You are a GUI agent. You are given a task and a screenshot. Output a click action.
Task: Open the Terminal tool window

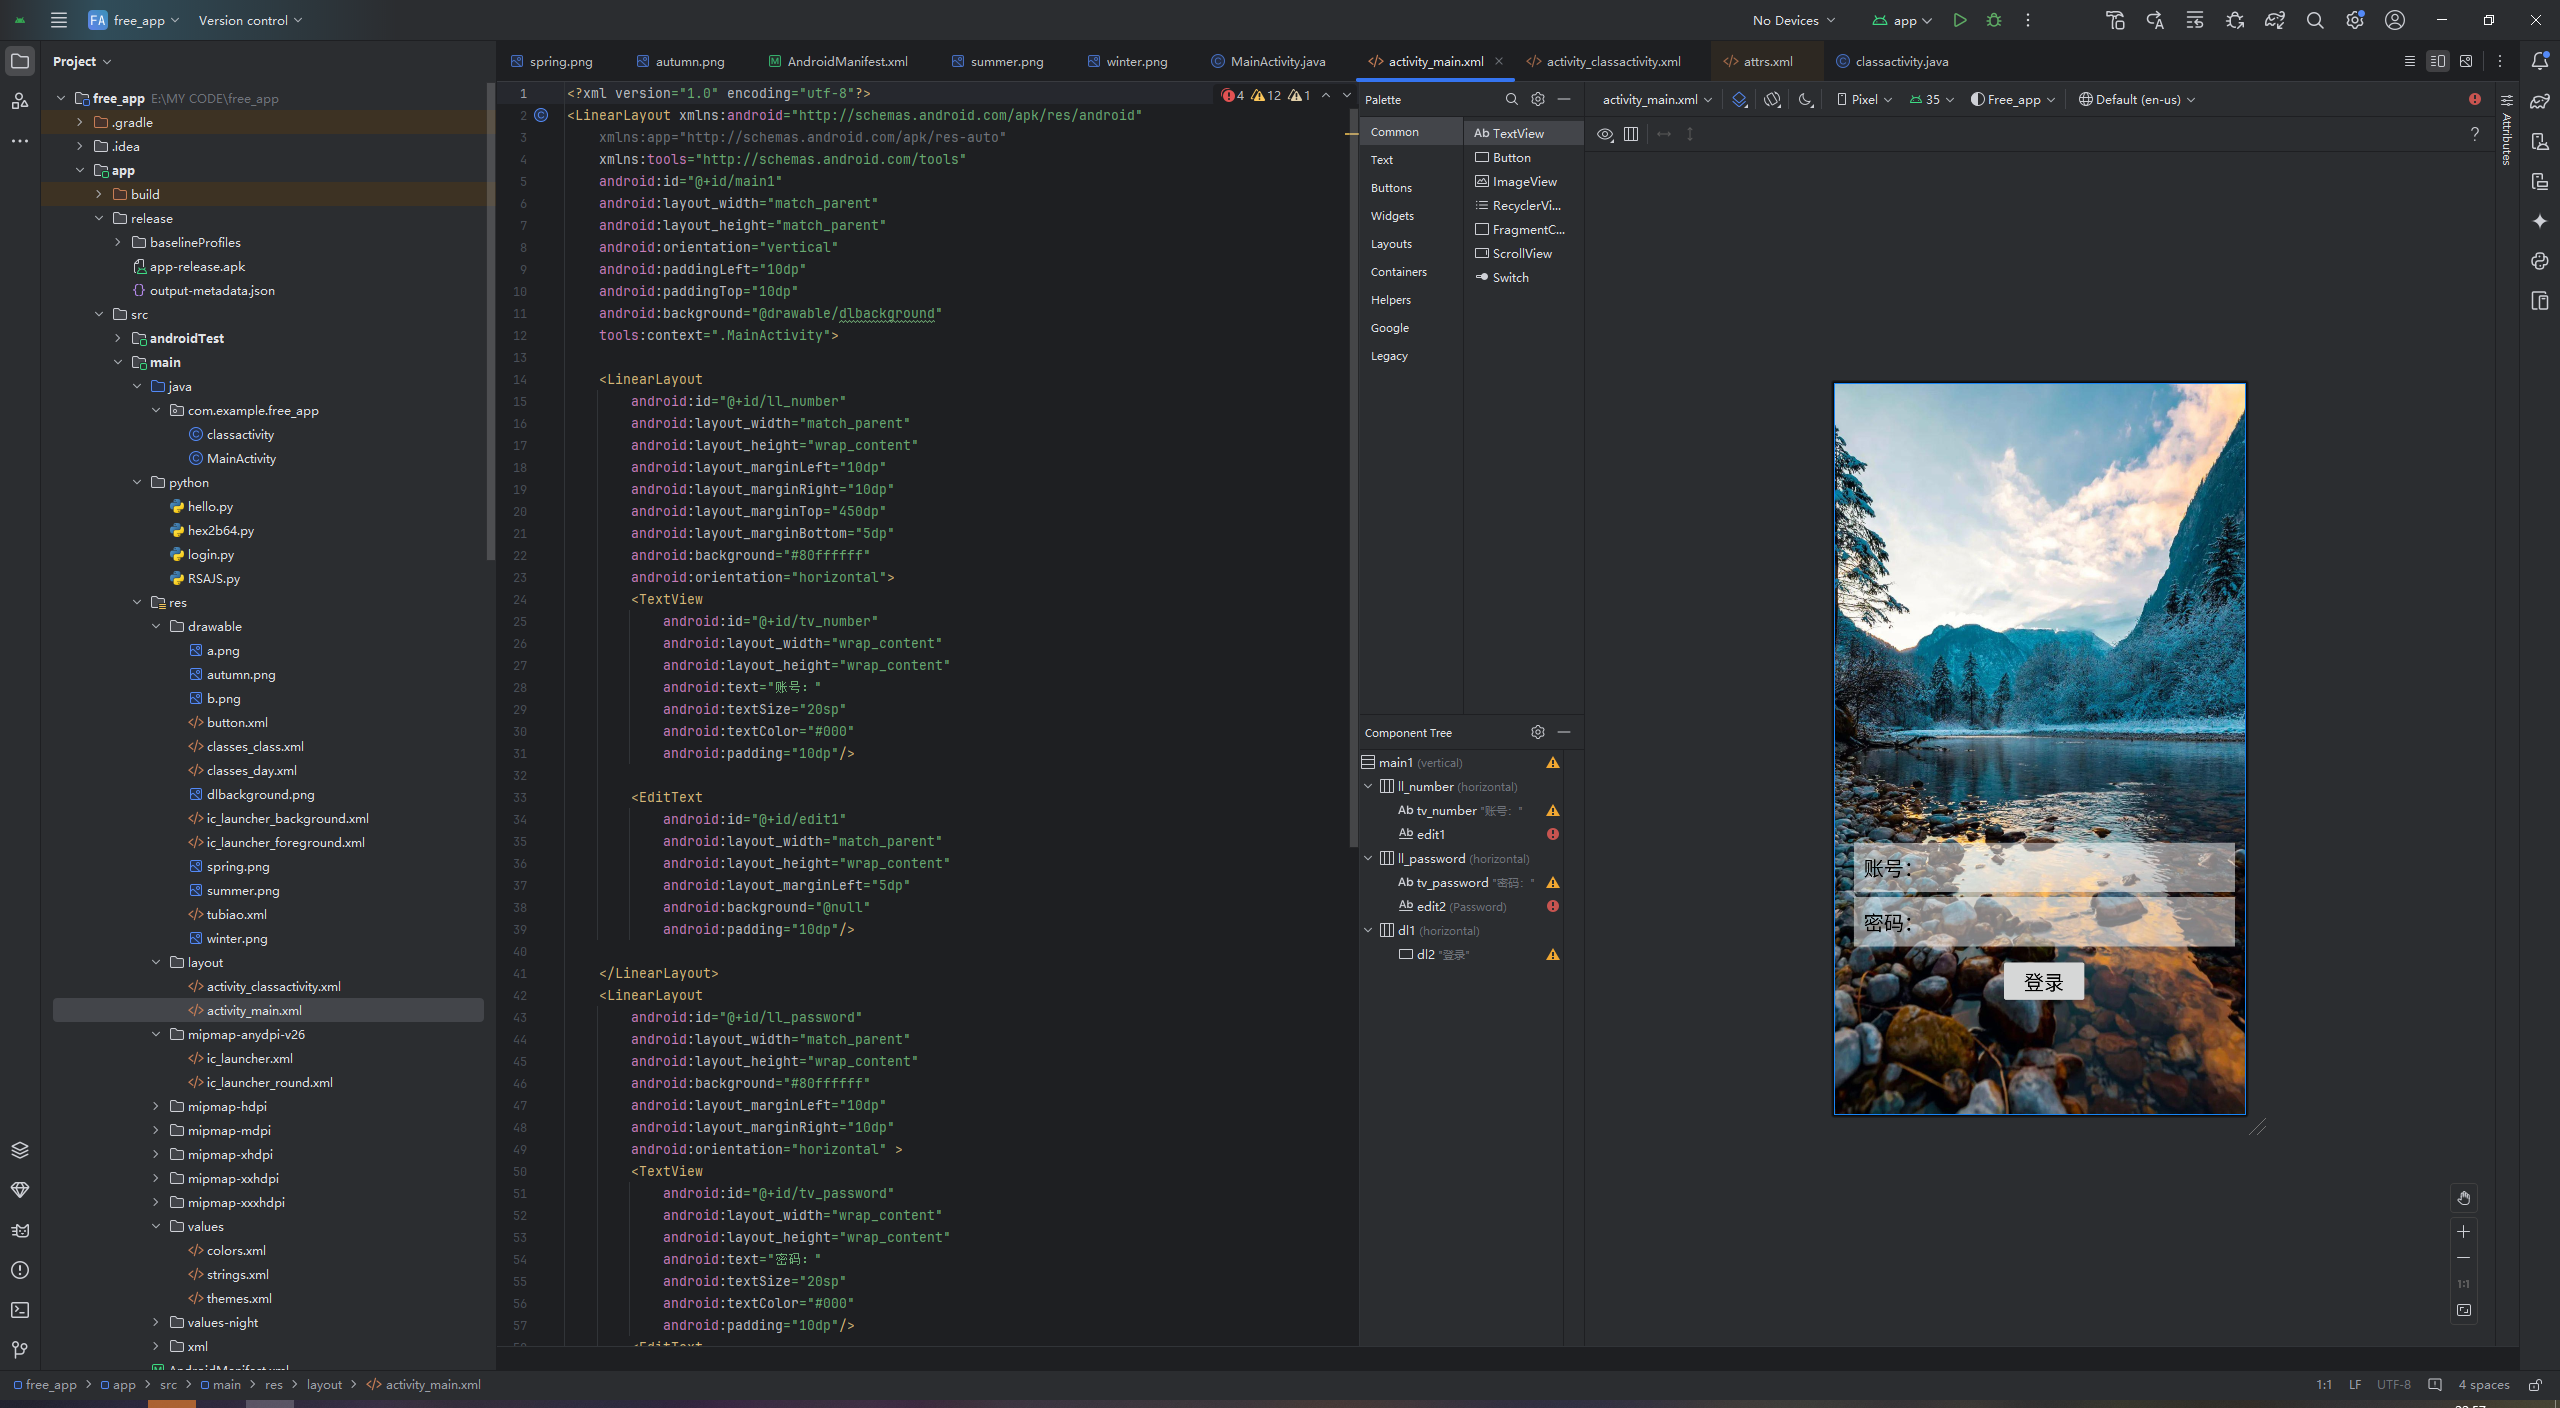pos(20,1310)
